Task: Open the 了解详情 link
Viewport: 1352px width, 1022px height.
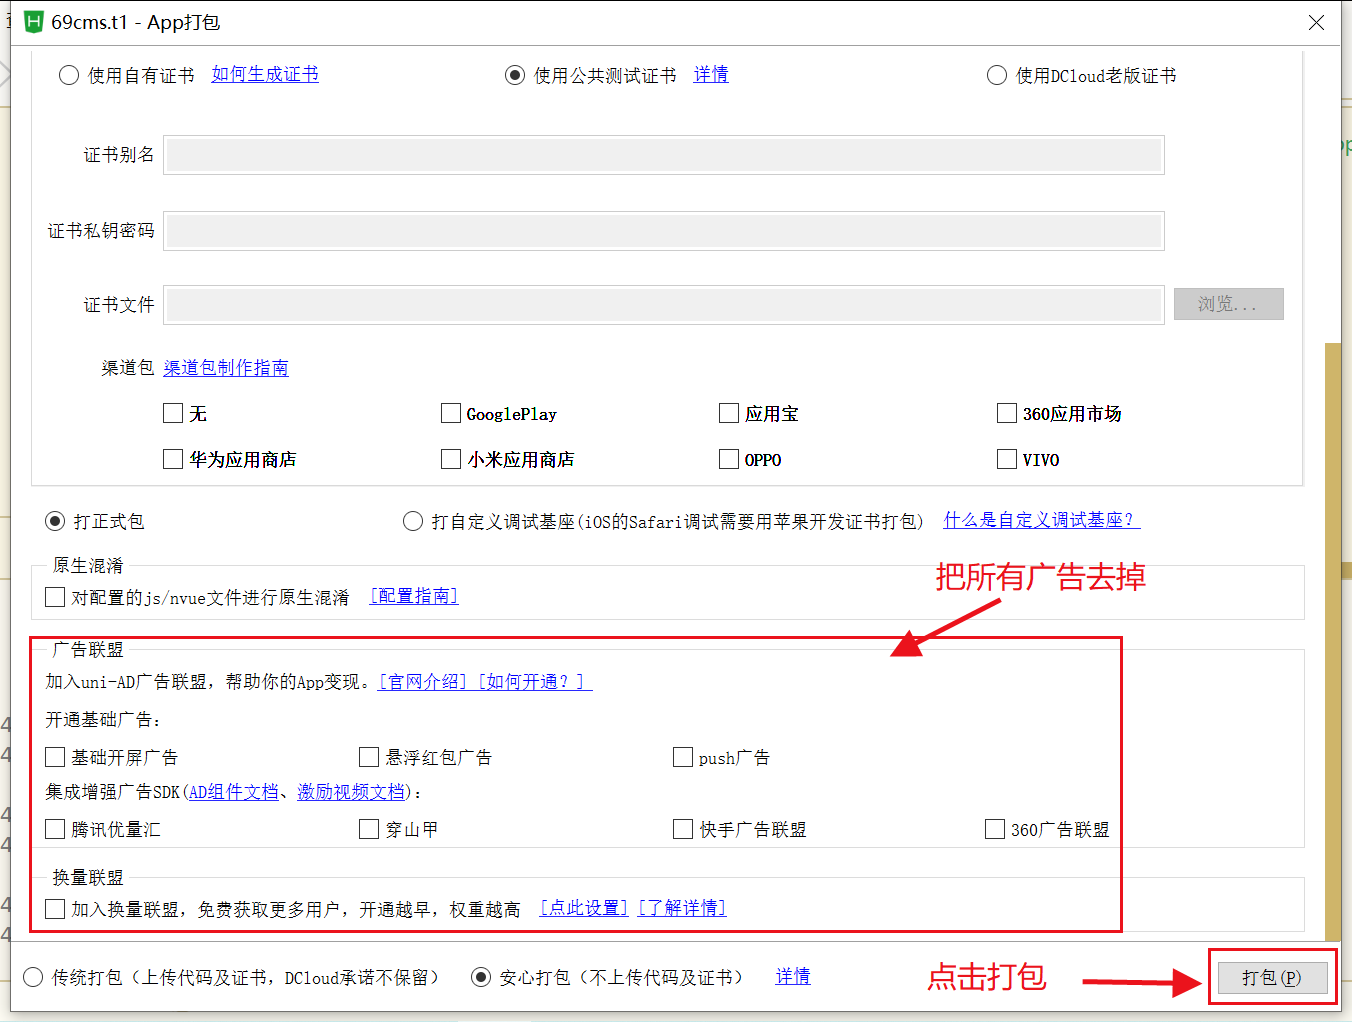Action: [682, 908]
